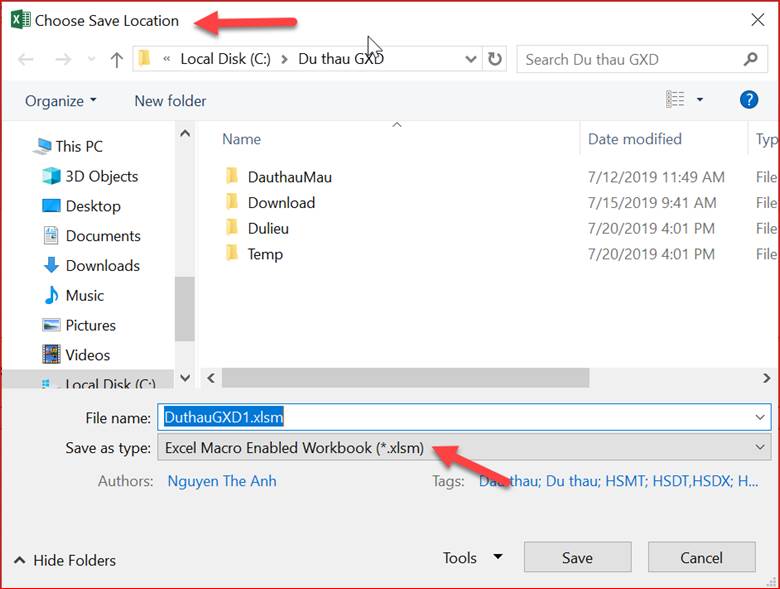Open the Organize dropdown menu
The image size is (780, 589).
[x=61, y=101]
